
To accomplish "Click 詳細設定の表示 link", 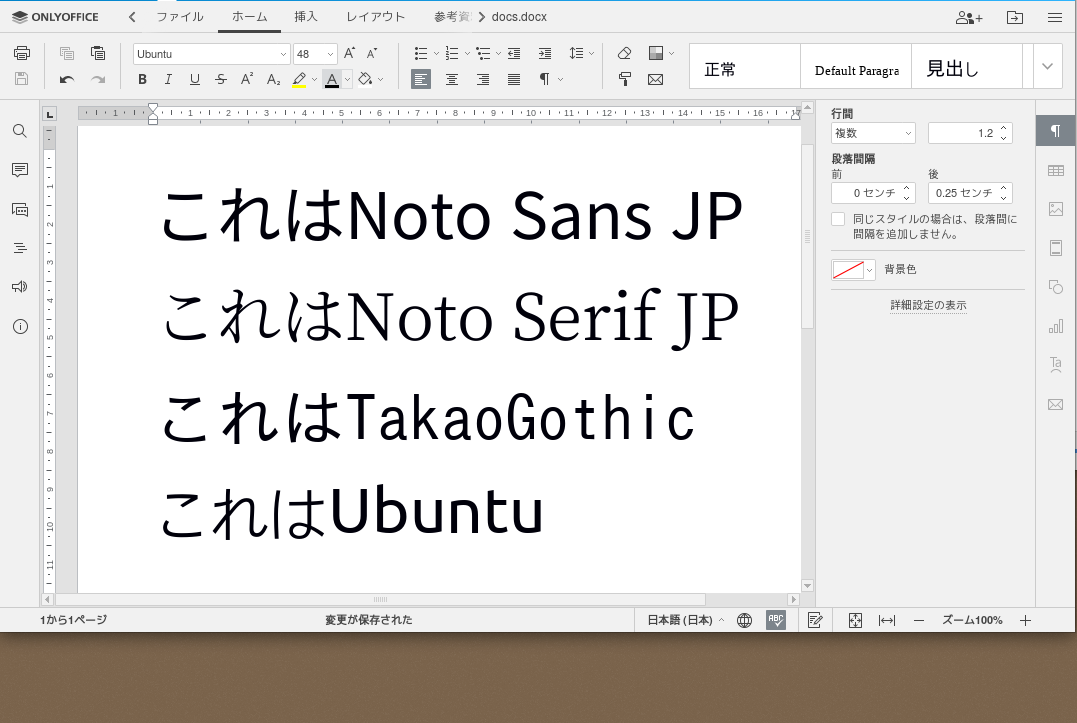I will coord(928,305).
